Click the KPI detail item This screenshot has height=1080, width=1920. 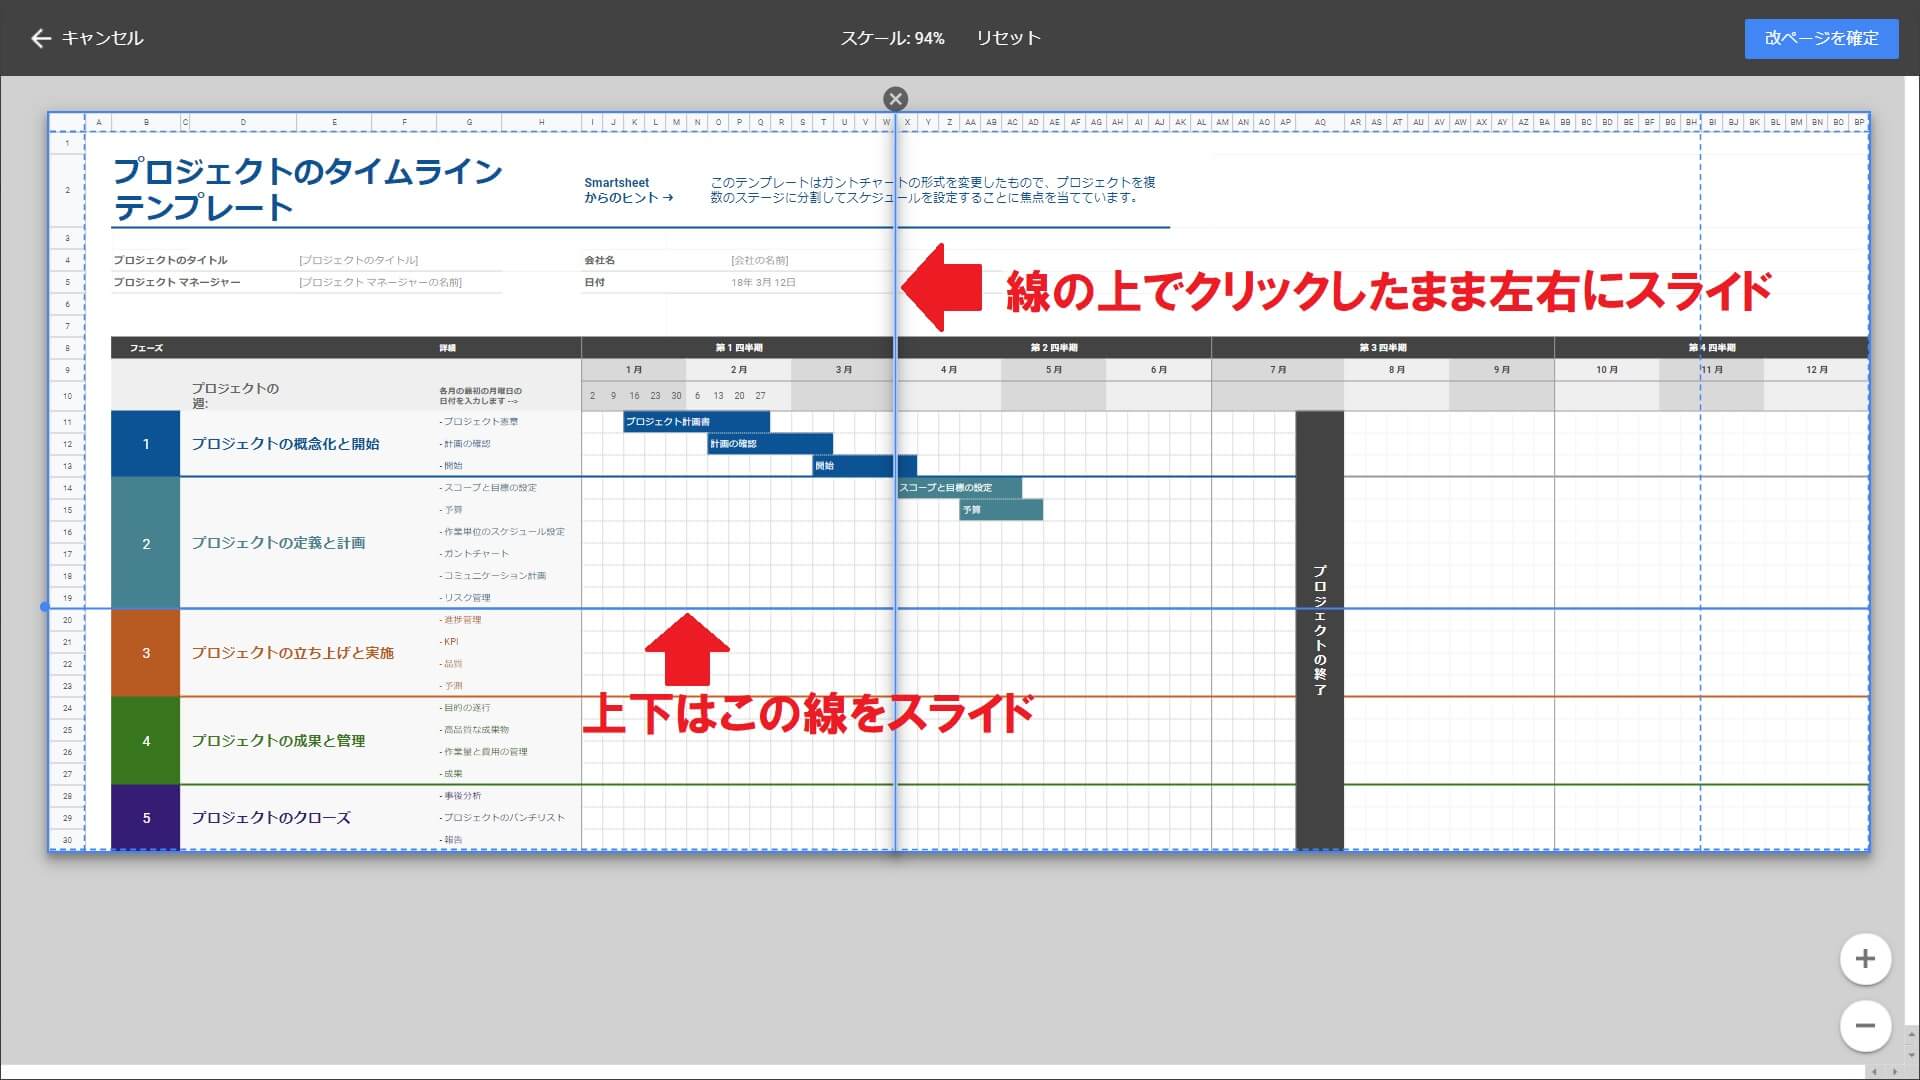(449, 642)
